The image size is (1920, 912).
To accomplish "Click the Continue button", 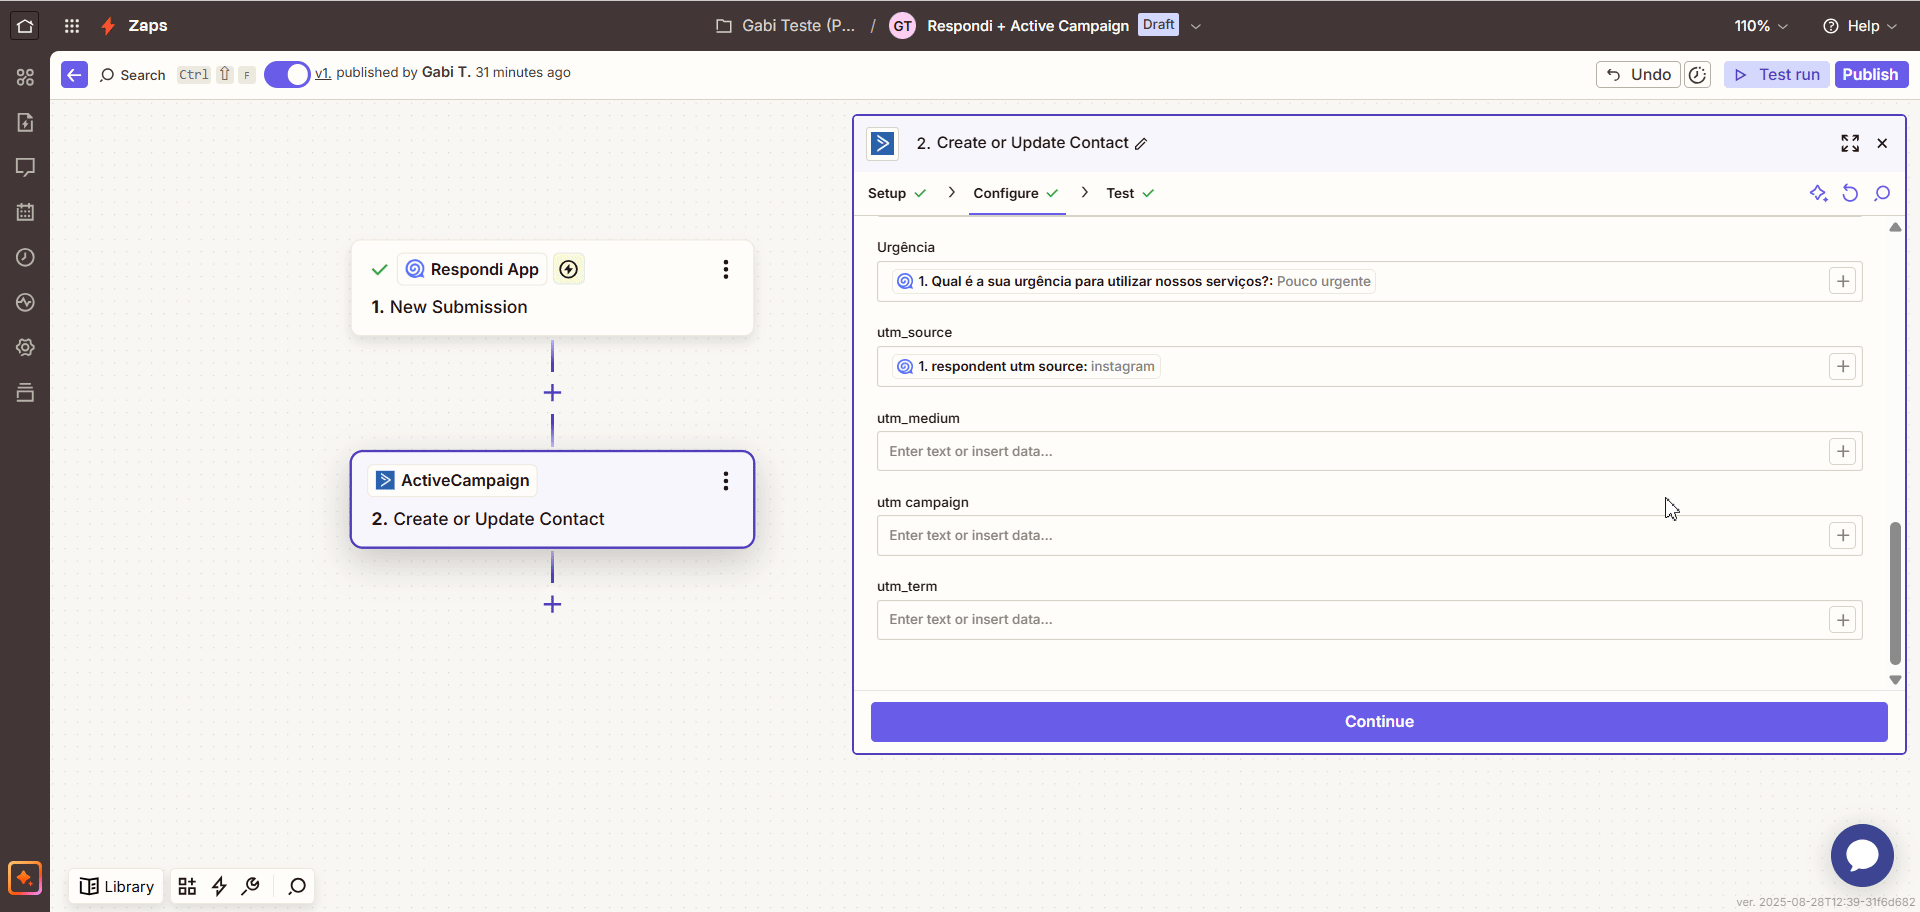I will (1379, 722).
